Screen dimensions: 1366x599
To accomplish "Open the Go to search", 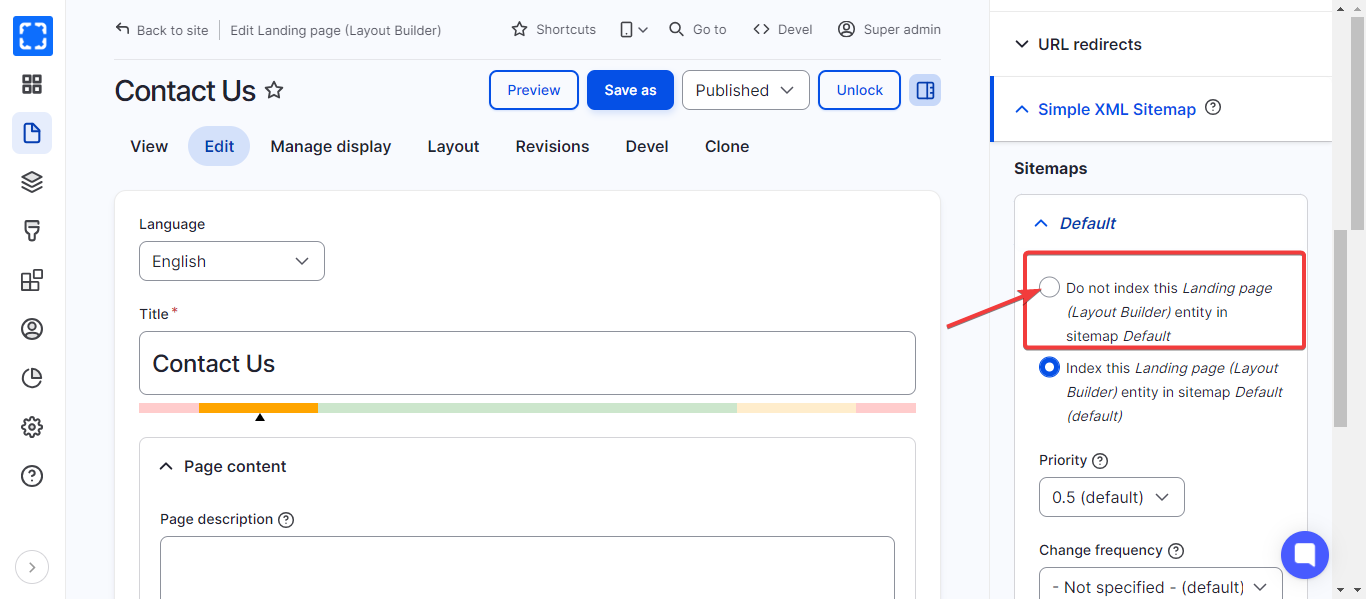I will click(x=698, y=29).
